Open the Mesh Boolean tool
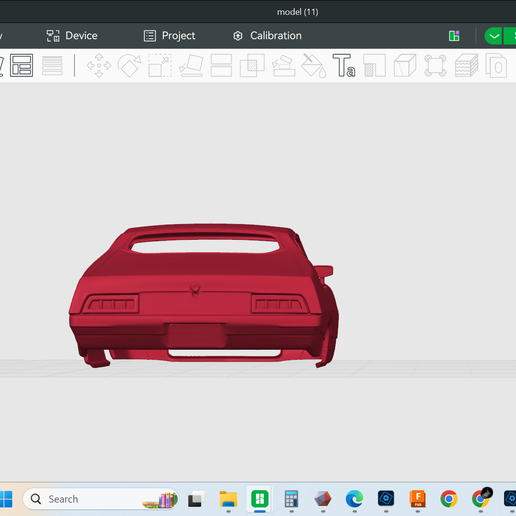 pyautogui.click(x=252, y=65)
